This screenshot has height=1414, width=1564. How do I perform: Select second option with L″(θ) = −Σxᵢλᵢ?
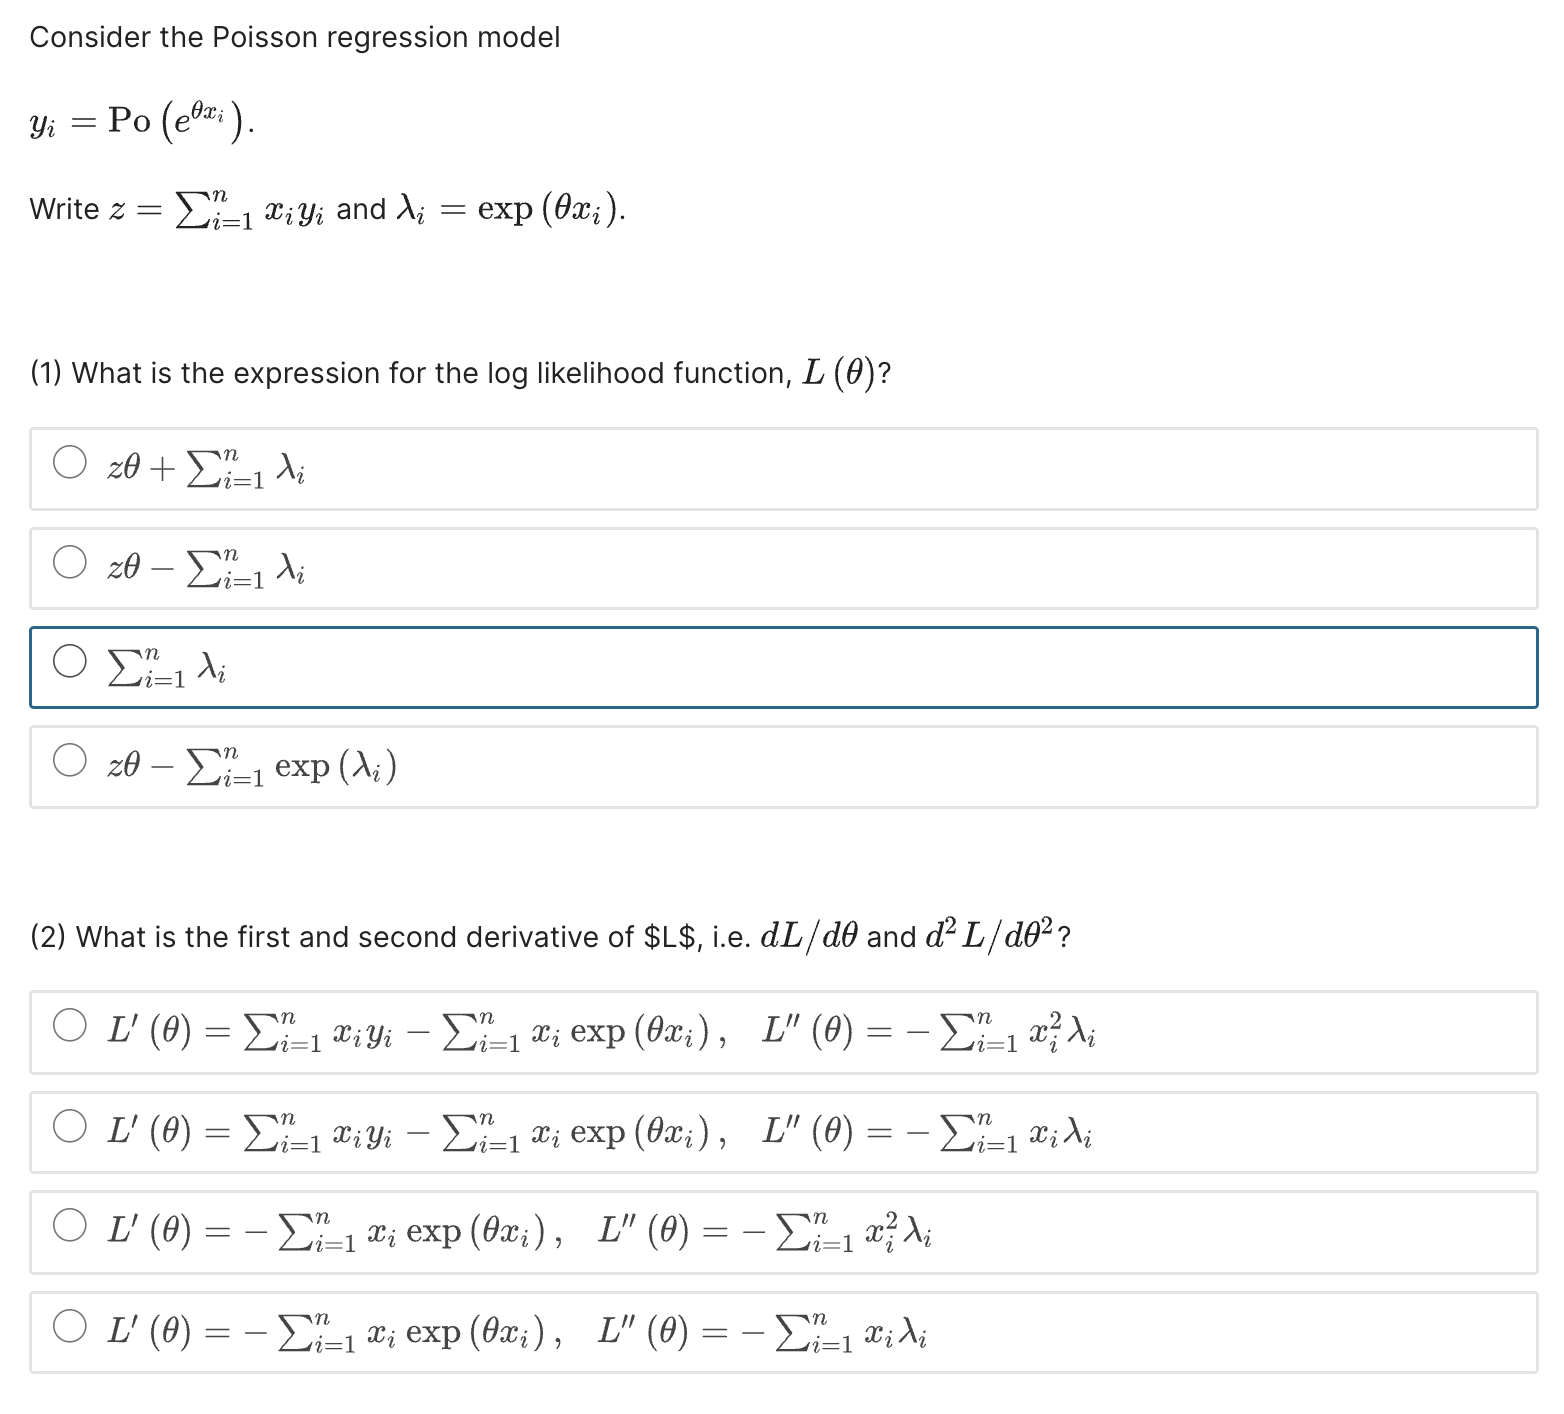(70, 1129)
